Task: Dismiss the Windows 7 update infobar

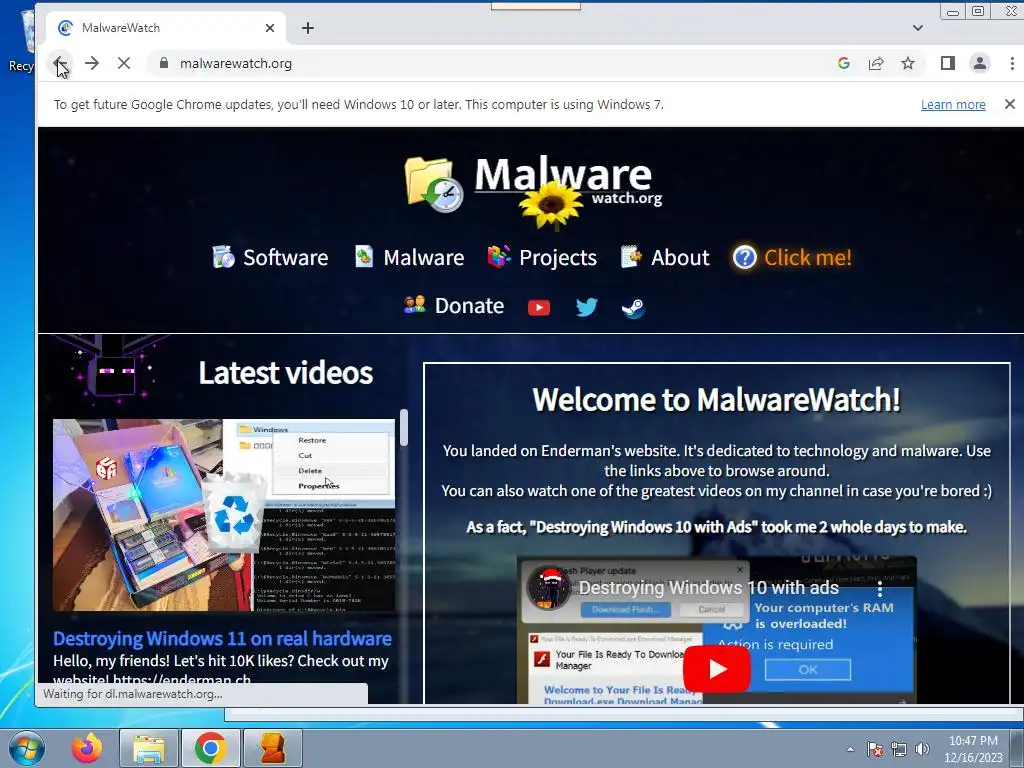Action: pos(1010,104)
